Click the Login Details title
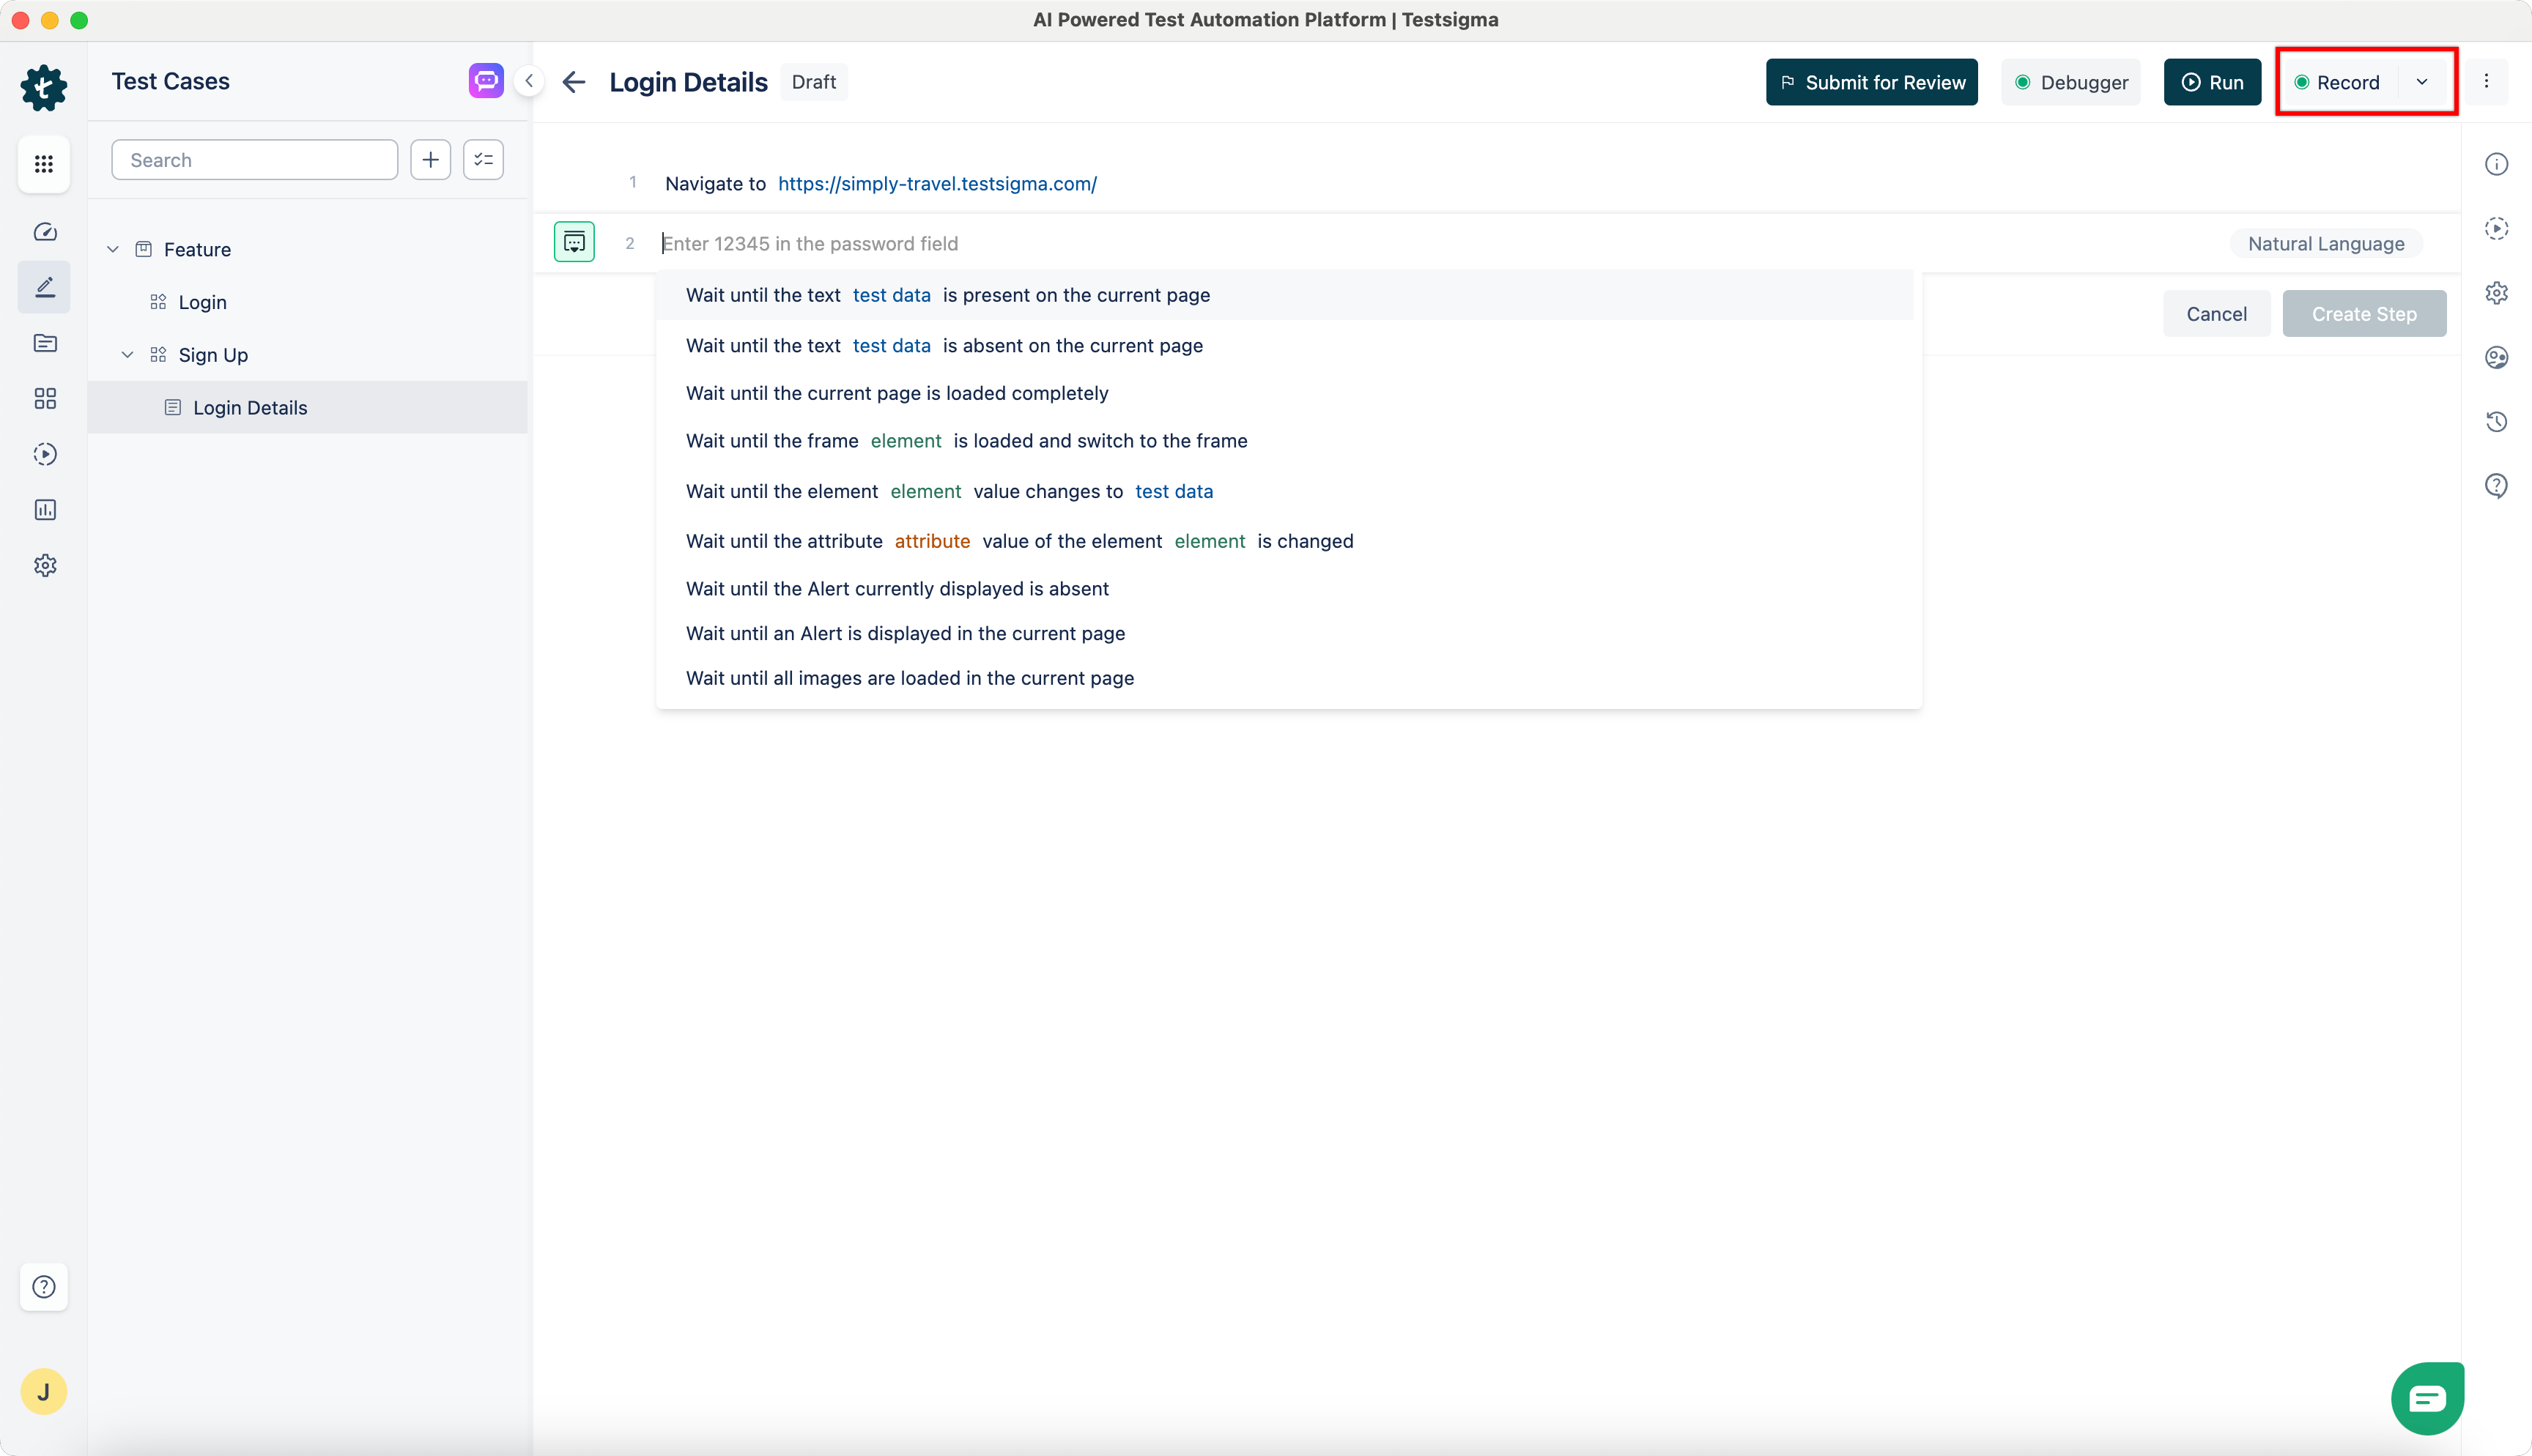 [x=688, y=82]
